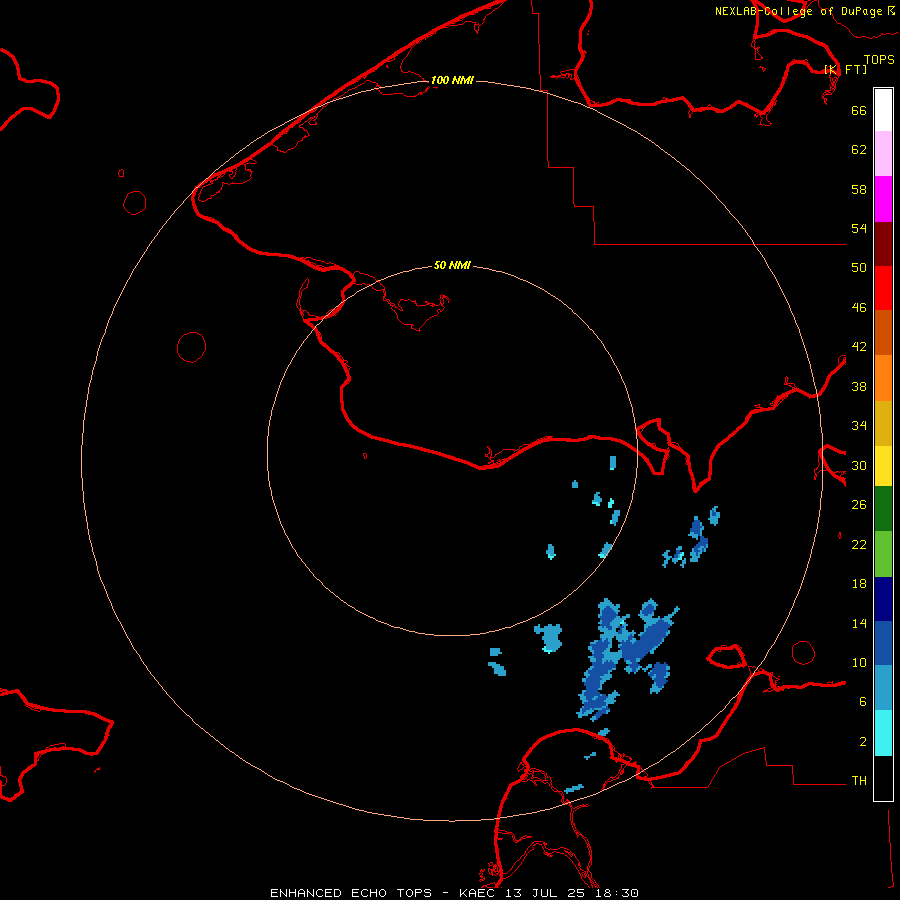Click the bright red swatch near 50
This screenshot has height=900, width=900.
883,288
